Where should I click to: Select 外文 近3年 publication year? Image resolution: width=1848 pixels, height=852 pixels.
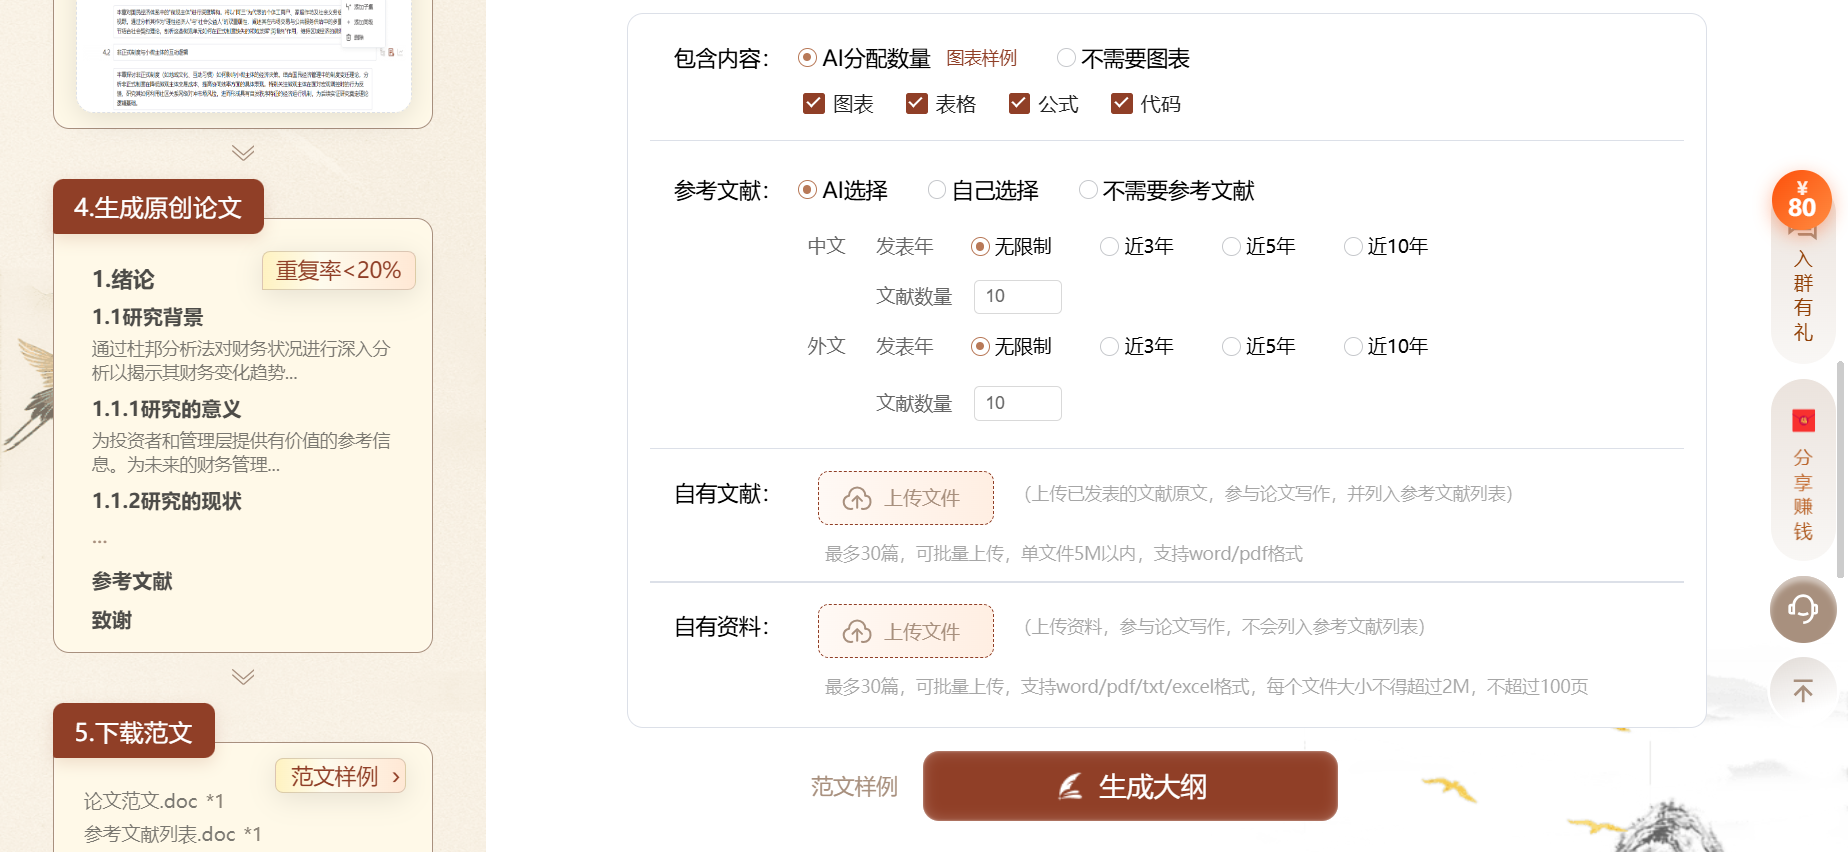click(x=1109, y=346)
